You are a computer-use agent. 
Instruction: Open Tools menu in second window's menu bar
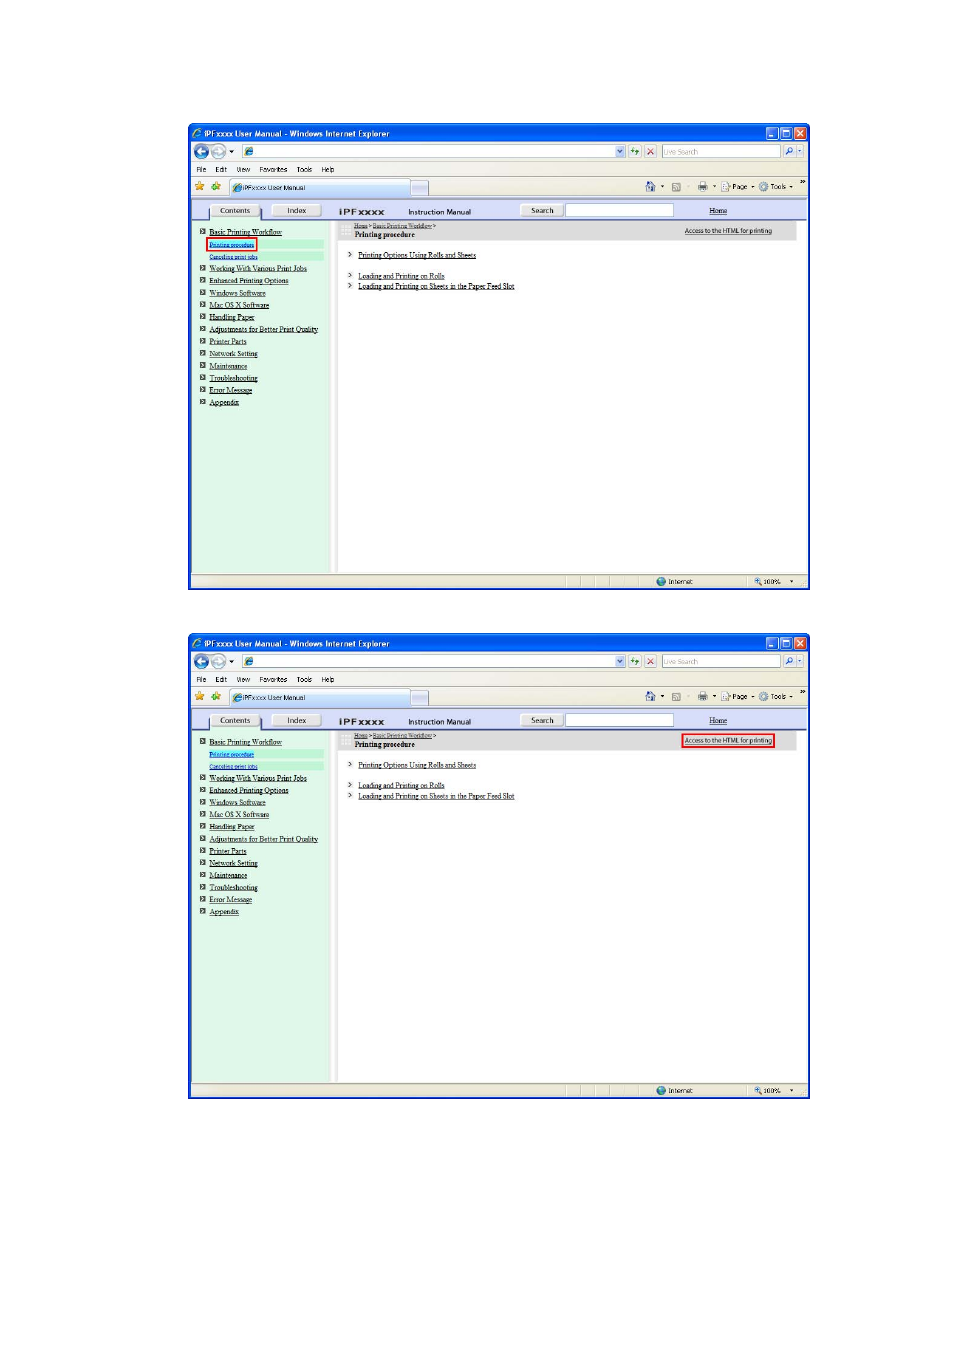[304, 680]
